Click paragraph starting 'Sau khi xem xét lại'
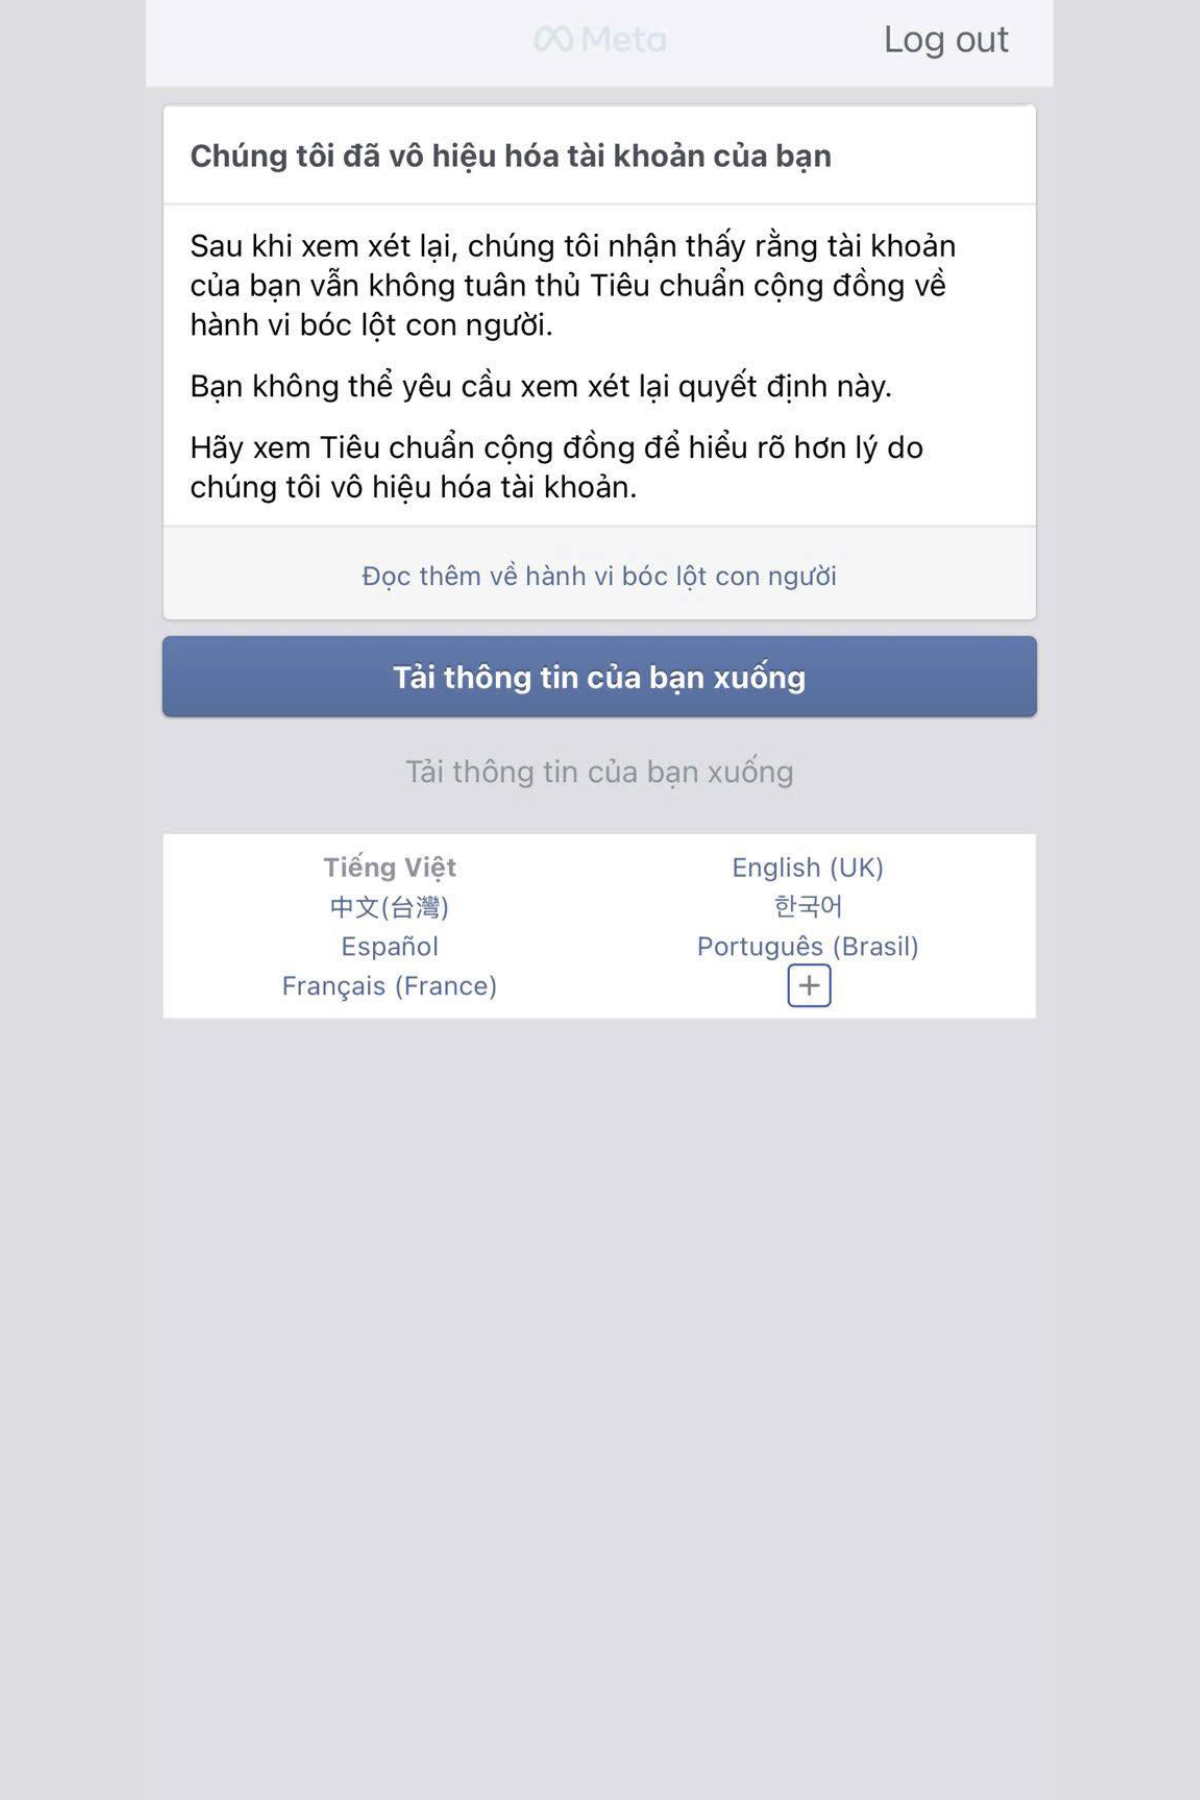Viewport: 1200px width, 1800px height. (x=573, y=285)
